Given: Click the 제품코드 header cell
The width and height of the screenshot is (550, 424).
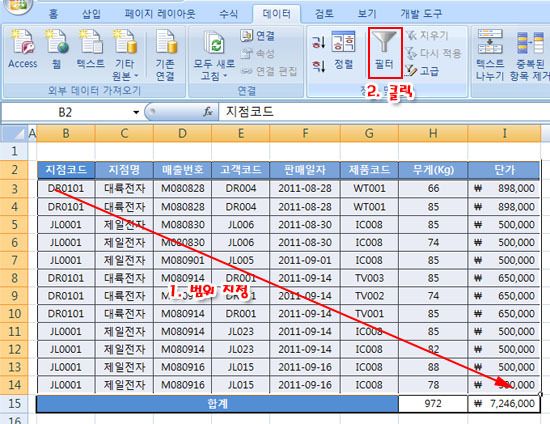Looking at the screenshot, I should pyautogui.click(x=369, y=170).
